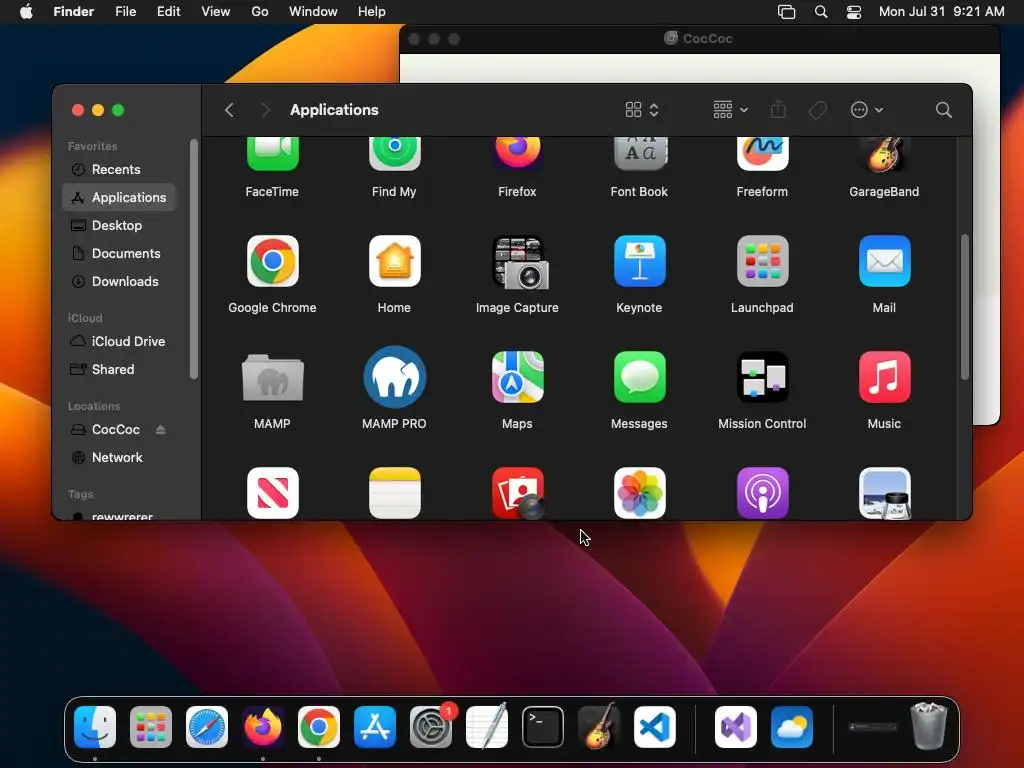Go back in Finder navigation

tap(229, 110)
